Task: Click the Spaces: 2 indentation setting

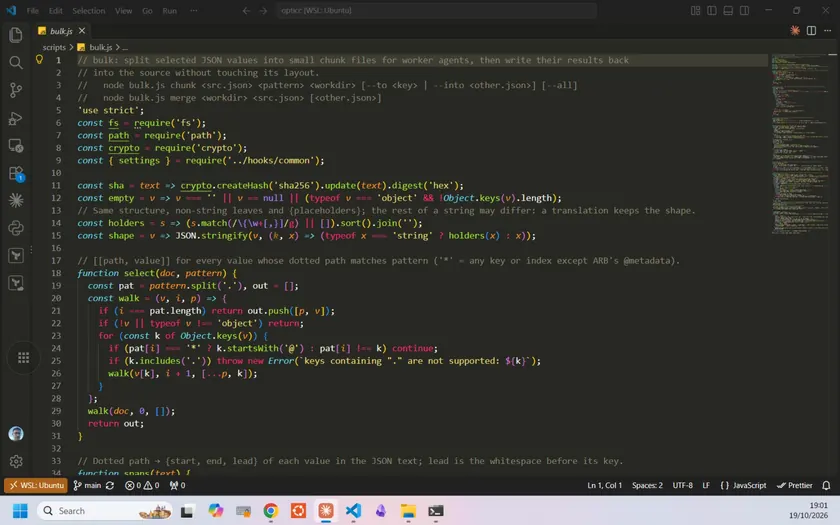Action: (x=647, y=485)
